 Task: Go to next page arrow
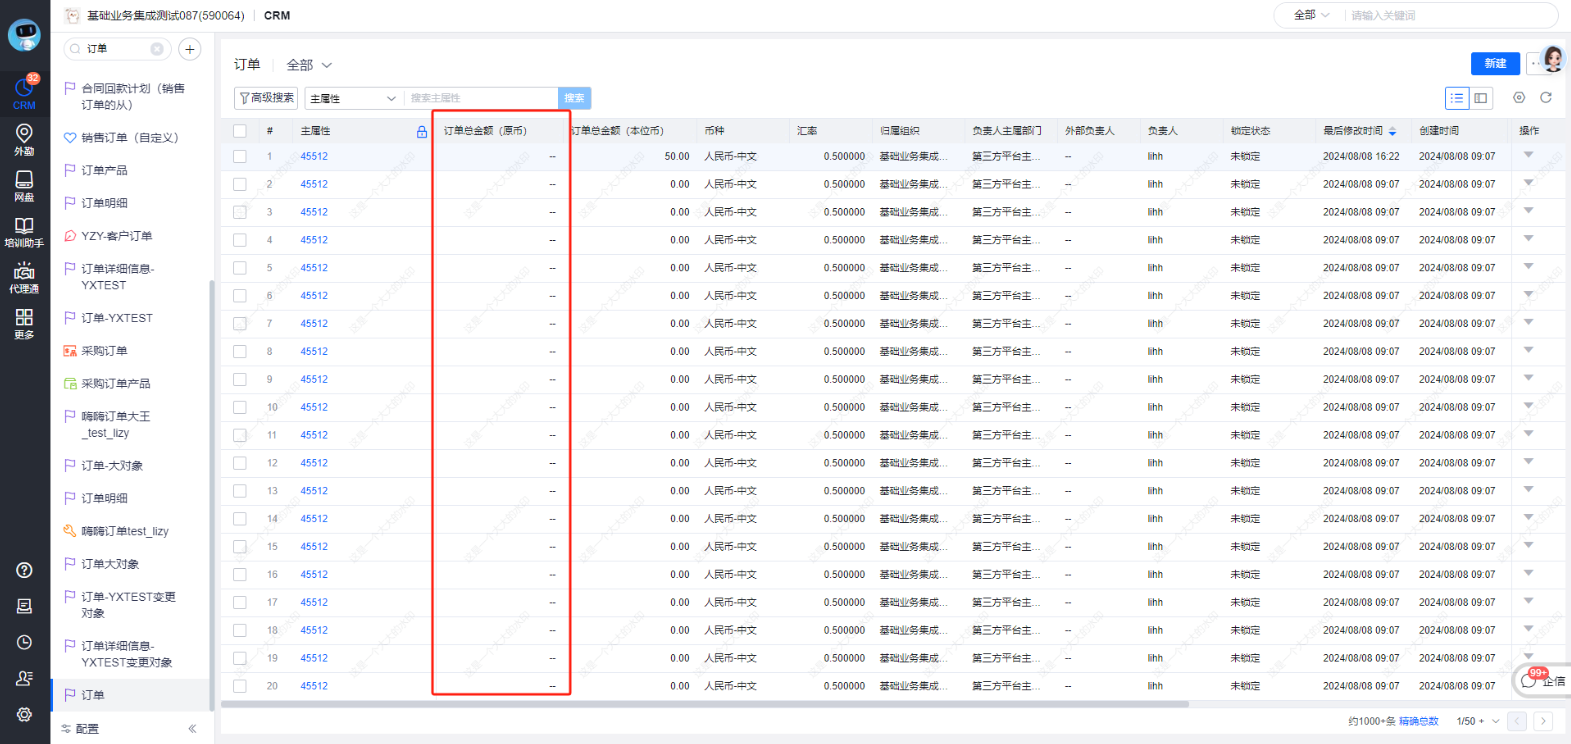pyautogui.click(x=1544, y=721)
